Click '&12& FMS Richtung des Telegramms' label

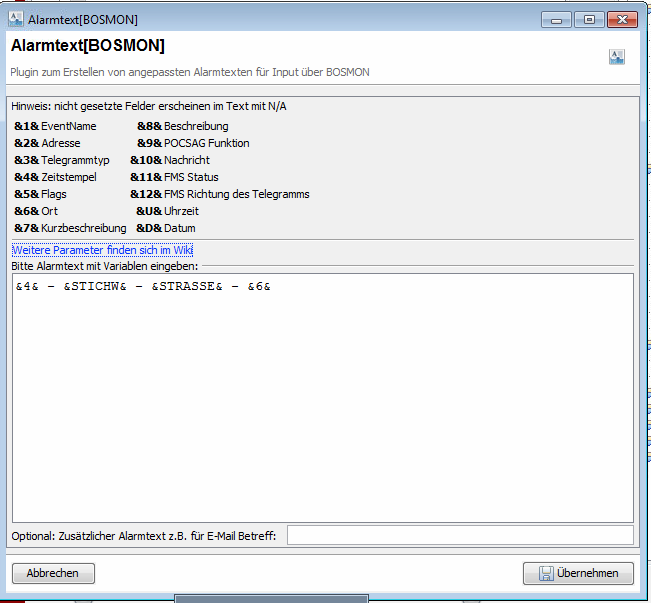[x=220, y=194]
